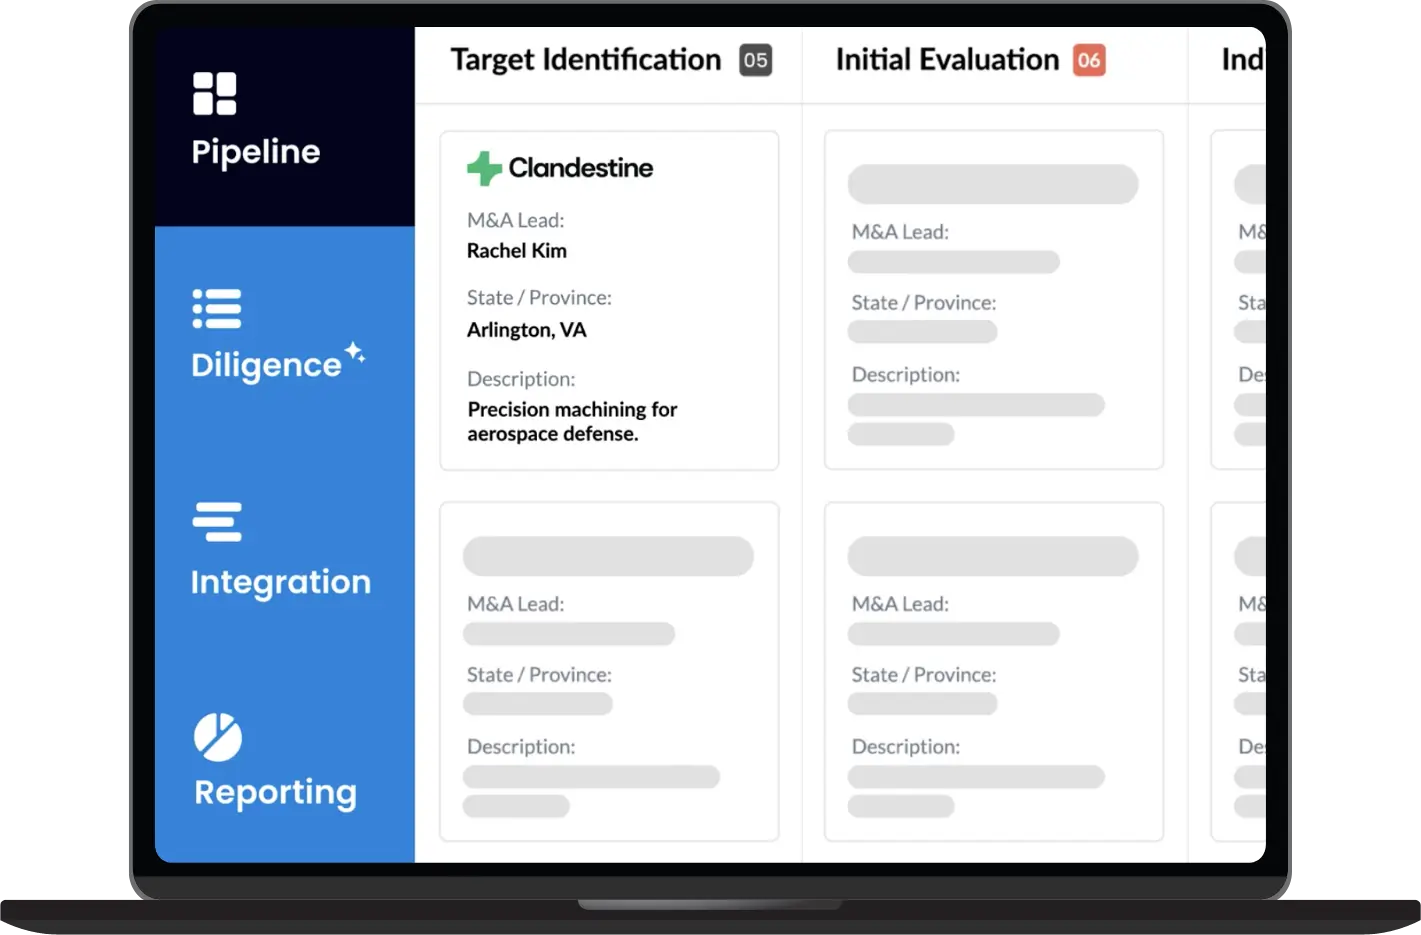This screenshot has width=1421, height=935.
Task: Click the Precision machining description text
Action: (x=572, y=421)
